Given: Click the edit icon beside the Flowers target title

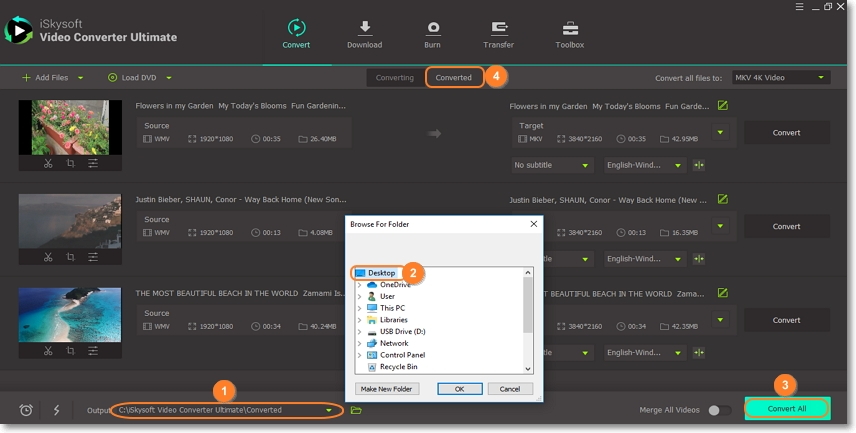Looking at the screenshot, I should click(723, 105).
